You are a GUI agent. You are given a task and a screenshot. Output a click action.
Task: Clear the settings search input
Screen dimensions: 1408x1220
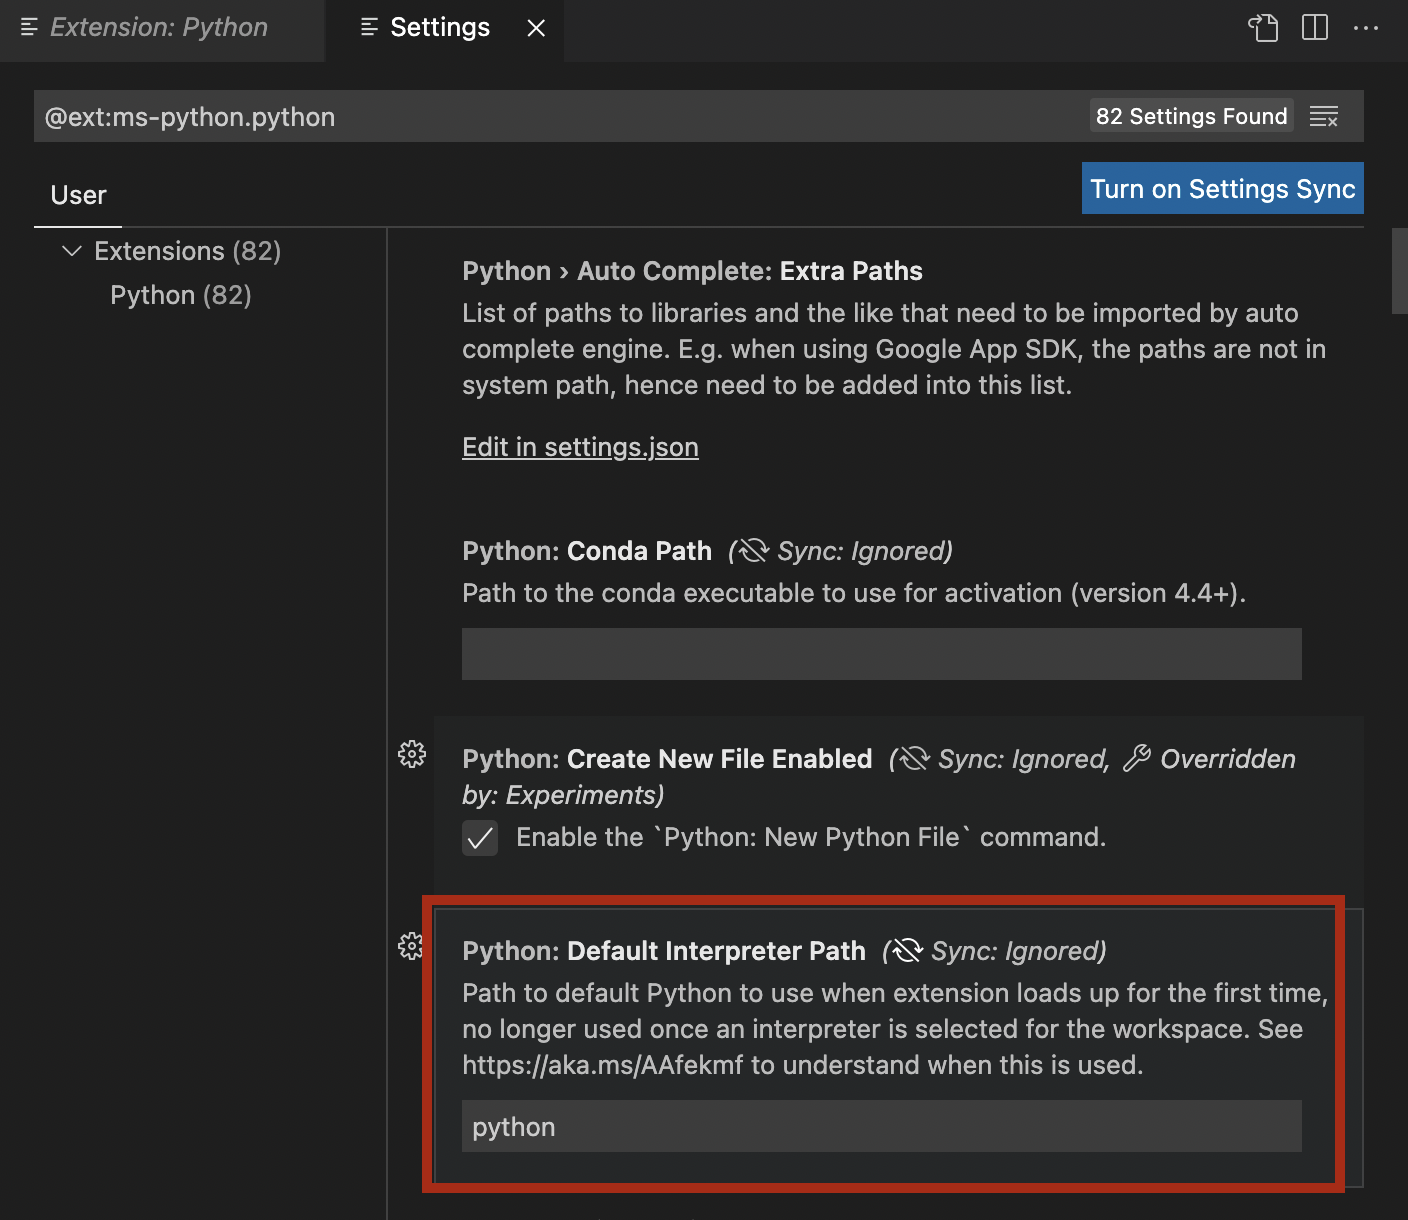tap(1324, 117)
